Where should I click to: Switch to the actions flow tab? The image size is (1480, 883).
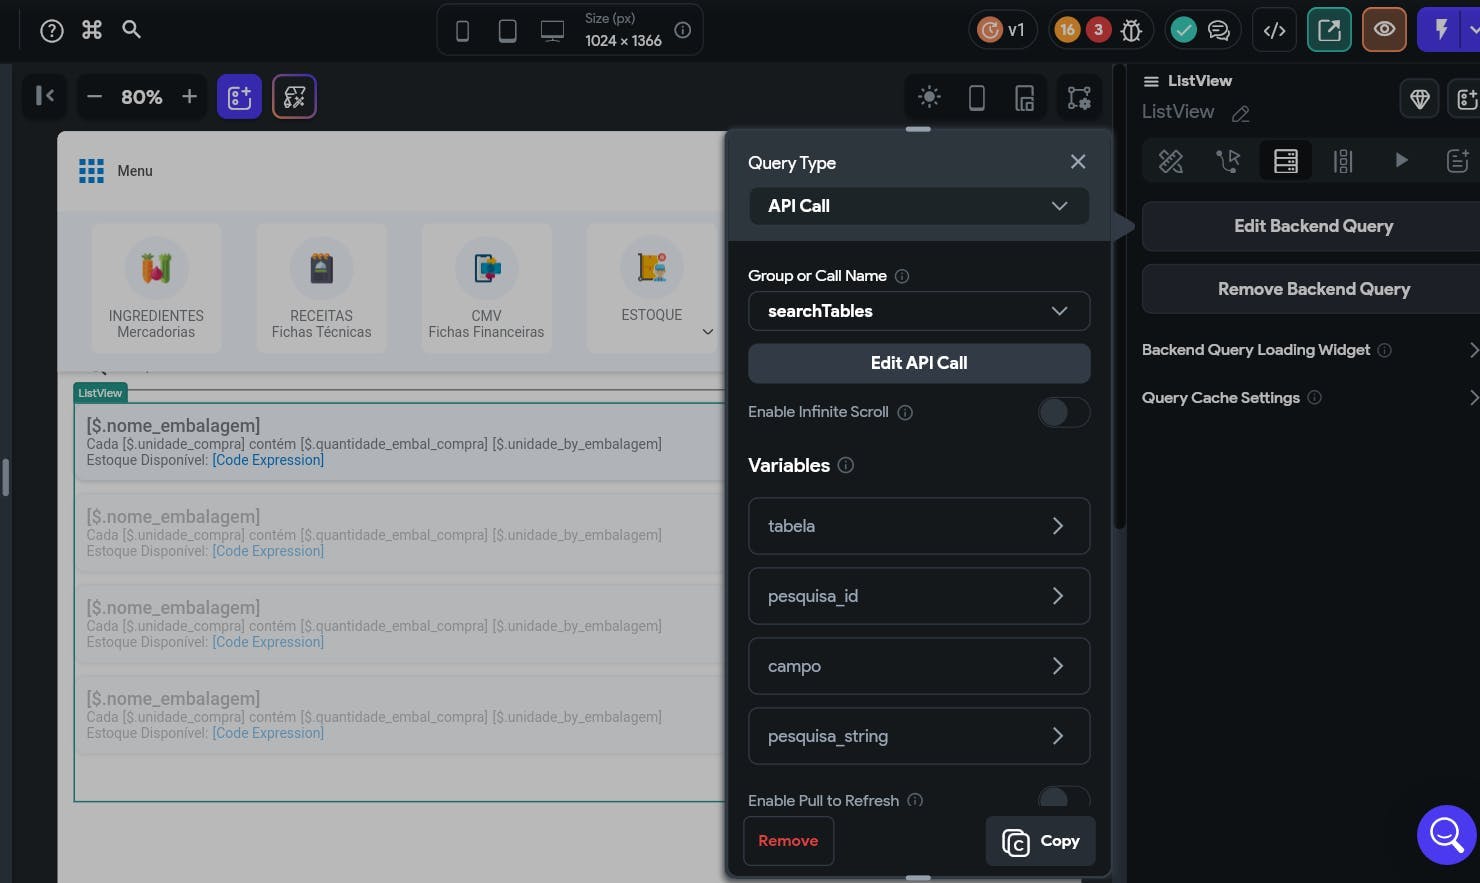point(1228,160)
